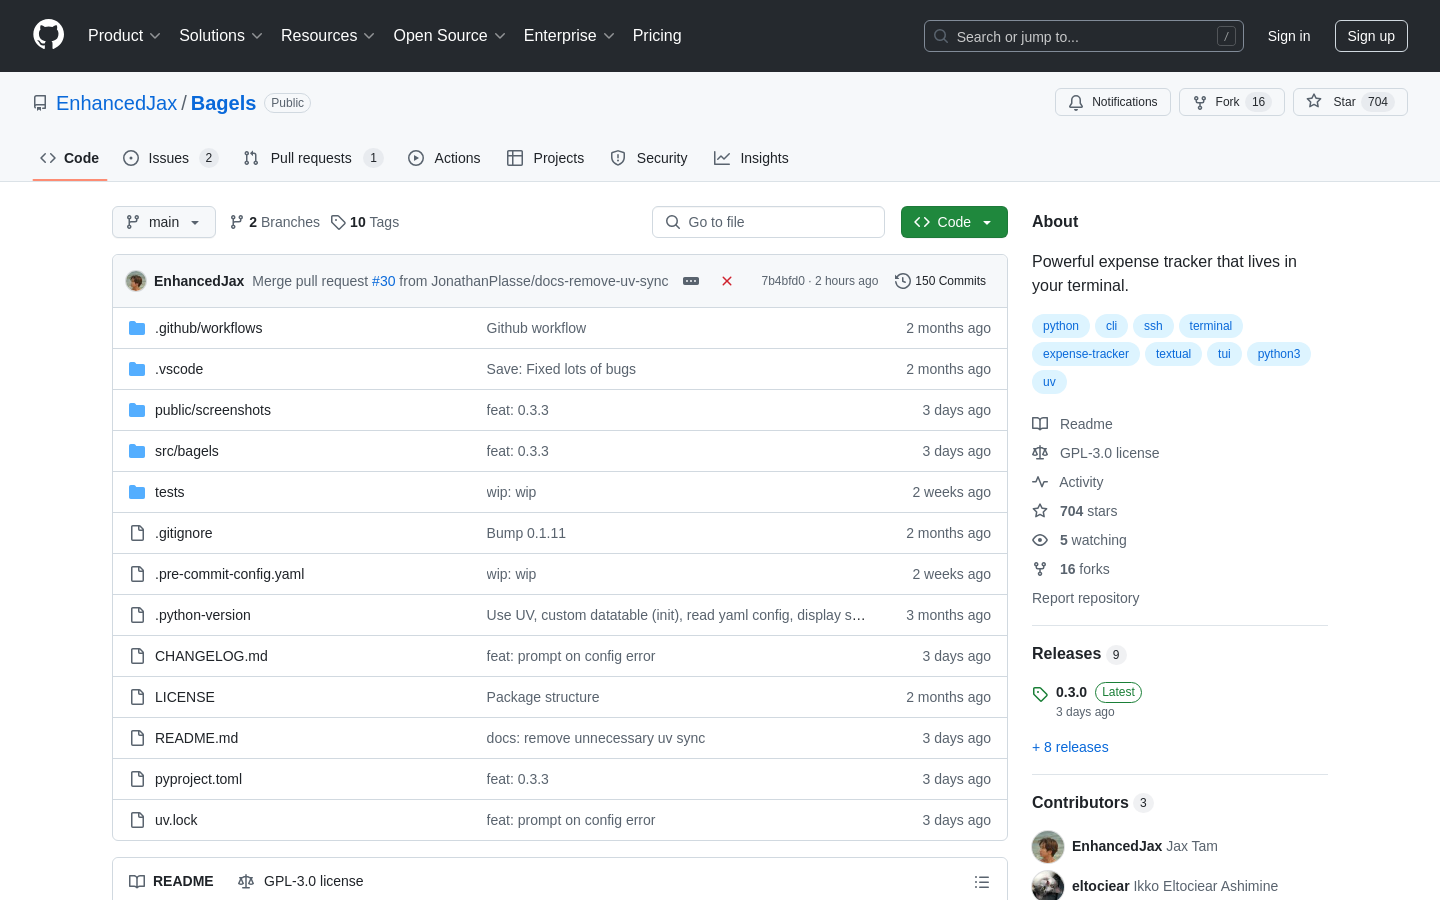Click the 0.3.0 release tag icon

click(x=1040, y=693)
